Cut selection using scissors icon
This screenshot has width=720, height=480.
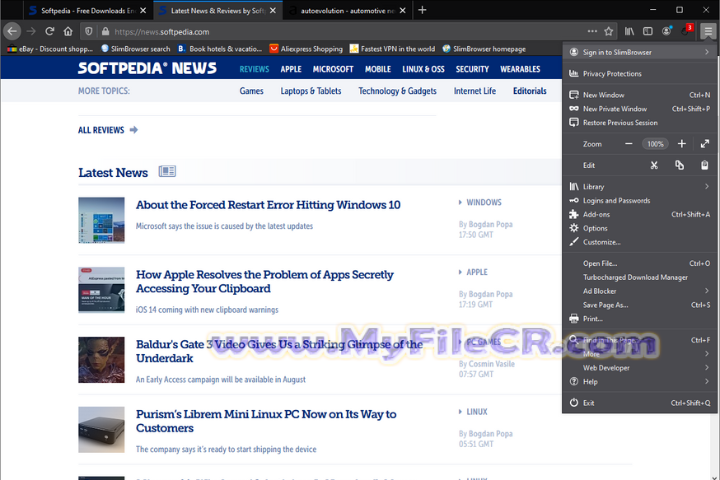(x=654, y=165)
